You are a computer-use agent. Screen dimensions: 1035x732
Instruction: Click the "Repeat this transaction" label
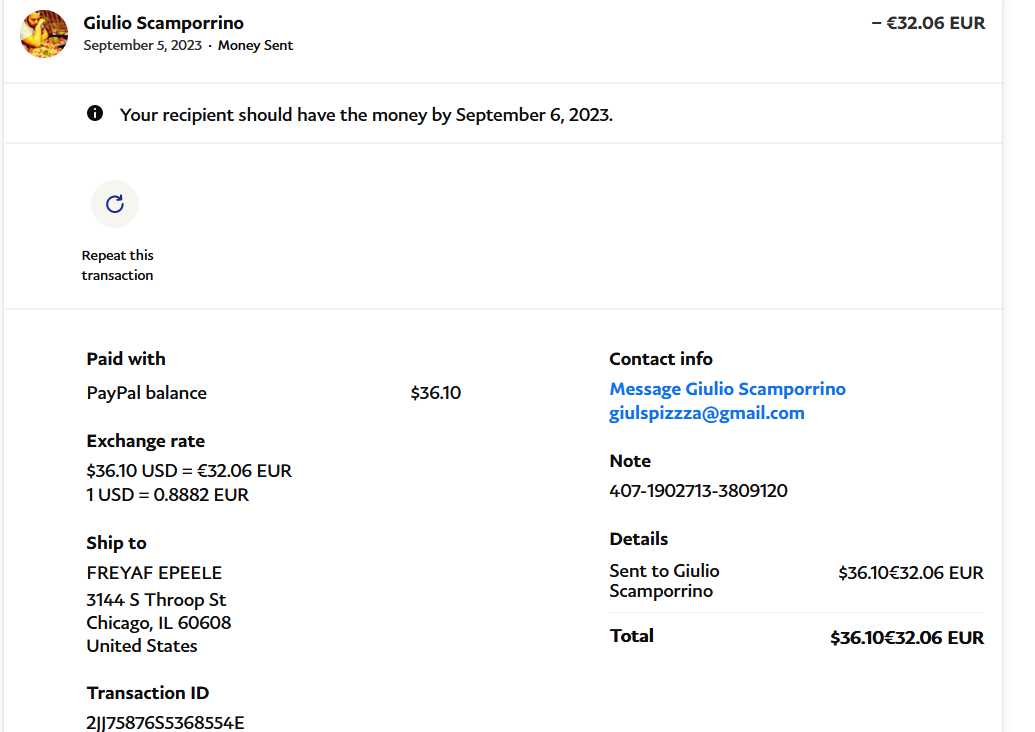point(117,265)
